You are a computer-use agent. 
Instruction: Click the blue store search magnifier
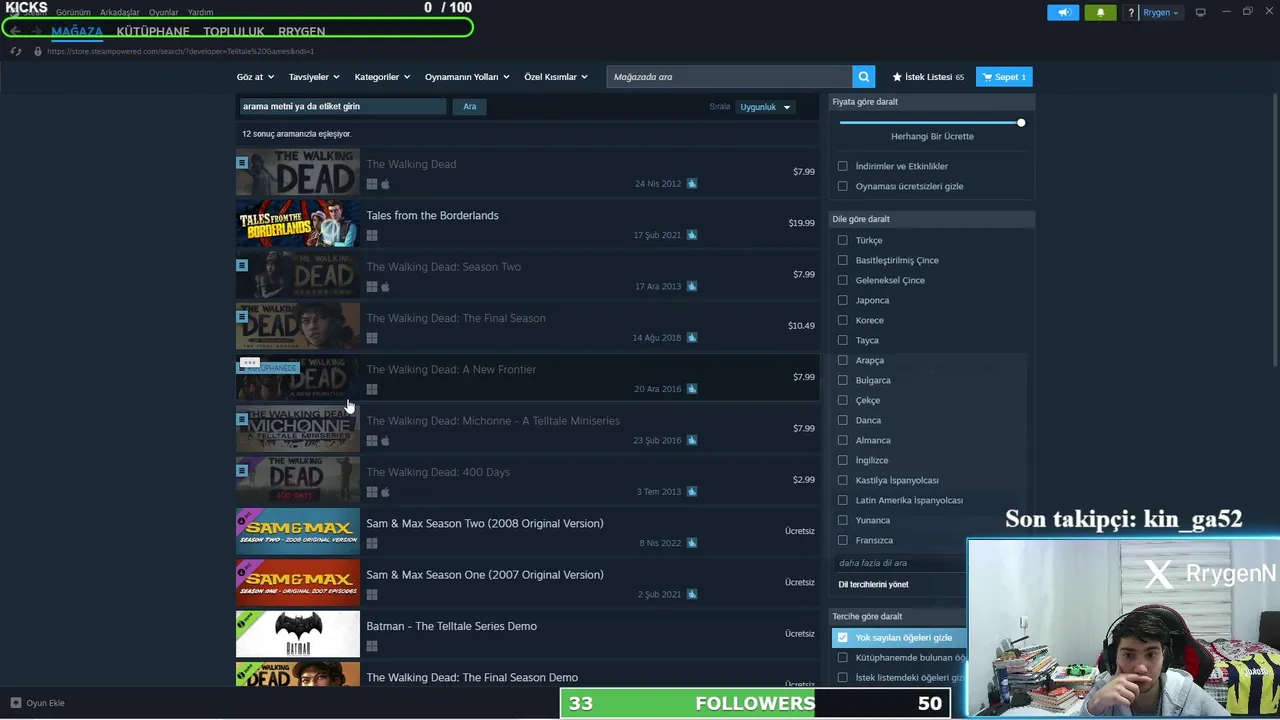click(x=864, y=76)
